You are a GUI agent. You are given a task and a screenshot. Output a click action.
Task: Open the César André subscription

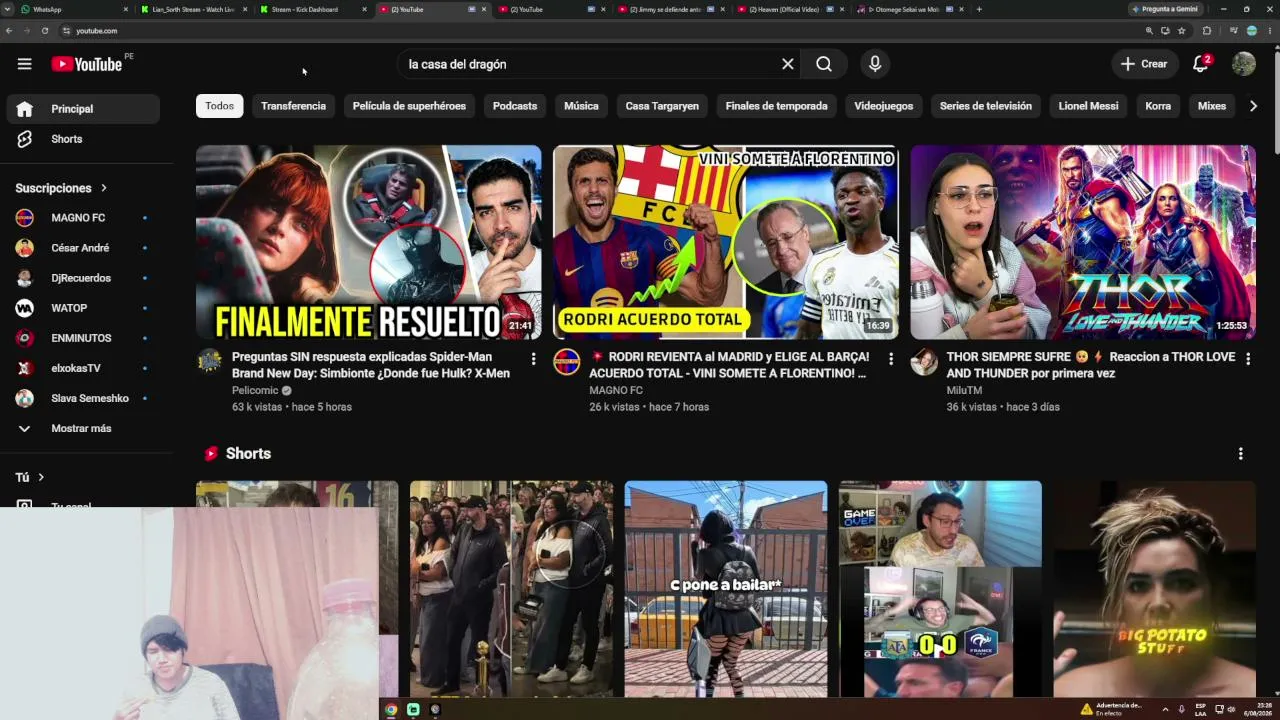(x=83, y=248)
